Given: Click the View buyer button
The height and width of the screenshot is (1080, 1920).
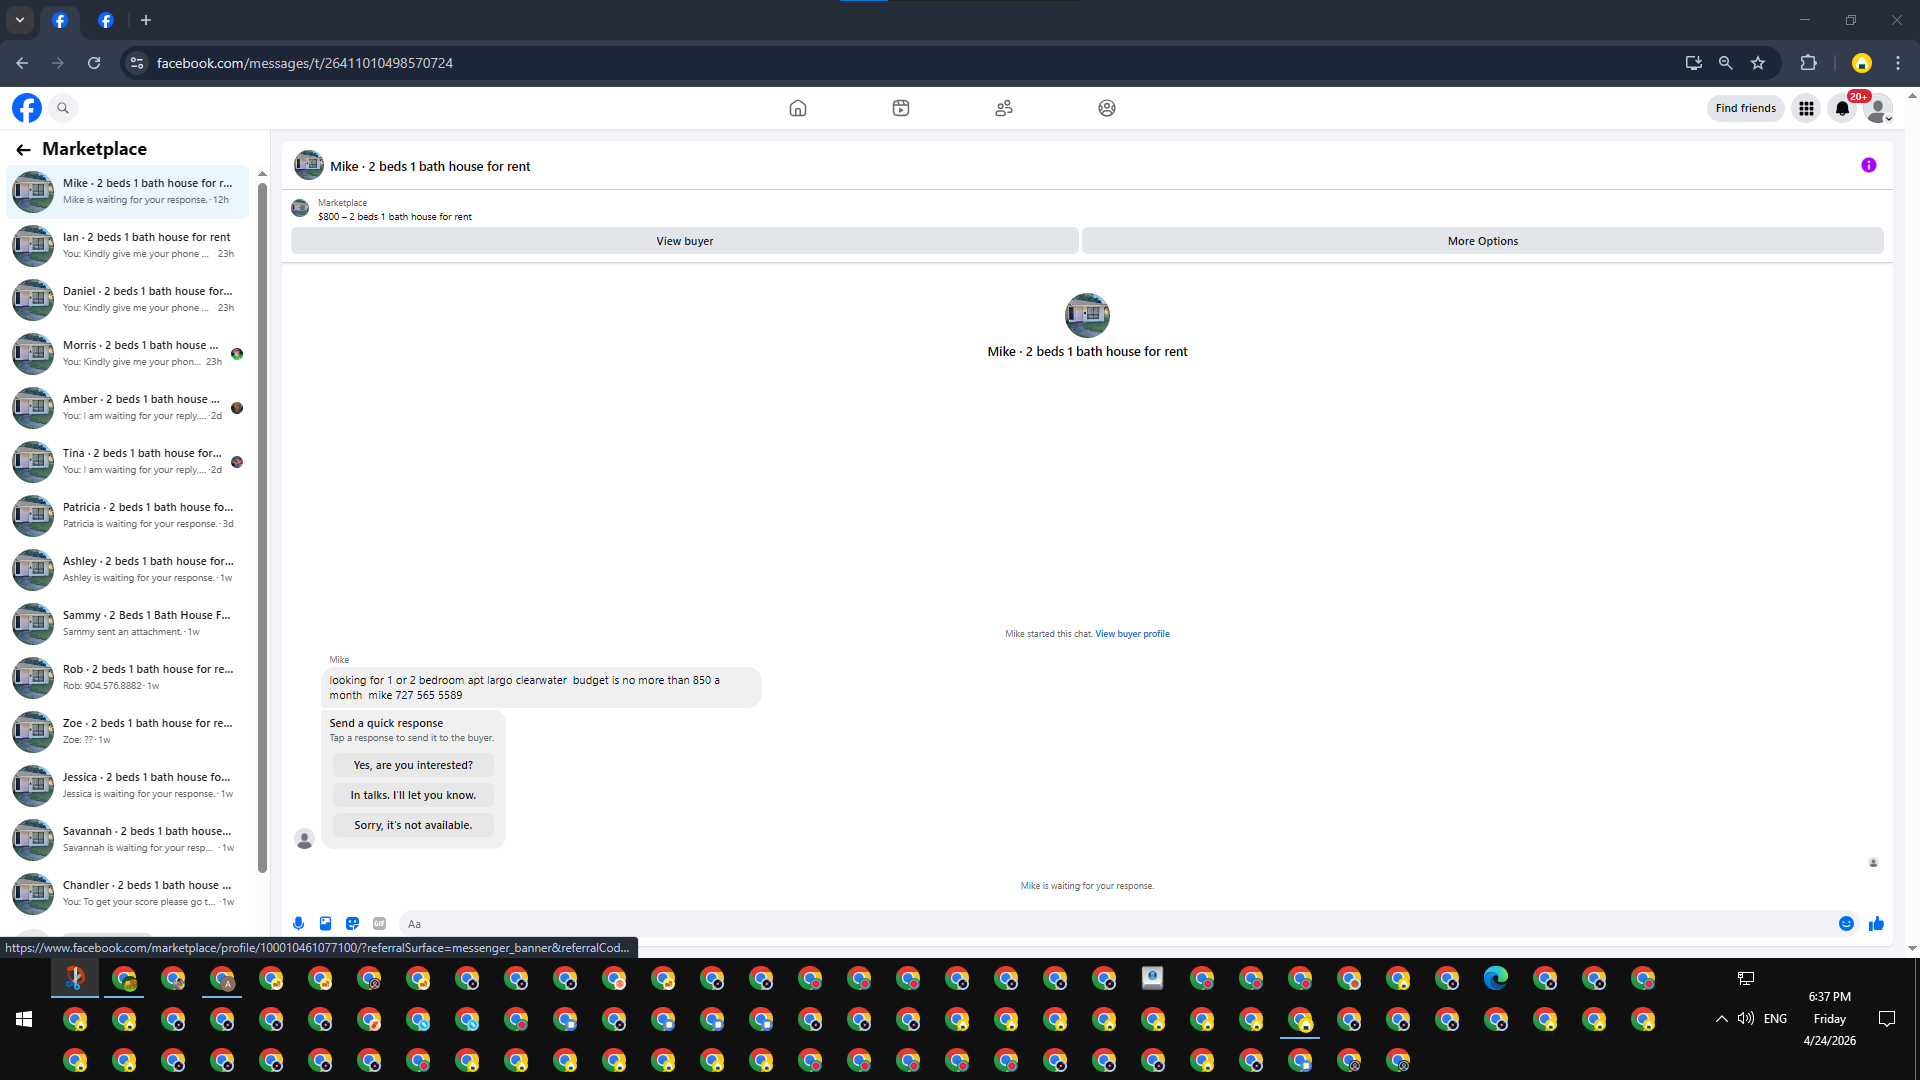Looking at the screenshot, I should (685, 241).
